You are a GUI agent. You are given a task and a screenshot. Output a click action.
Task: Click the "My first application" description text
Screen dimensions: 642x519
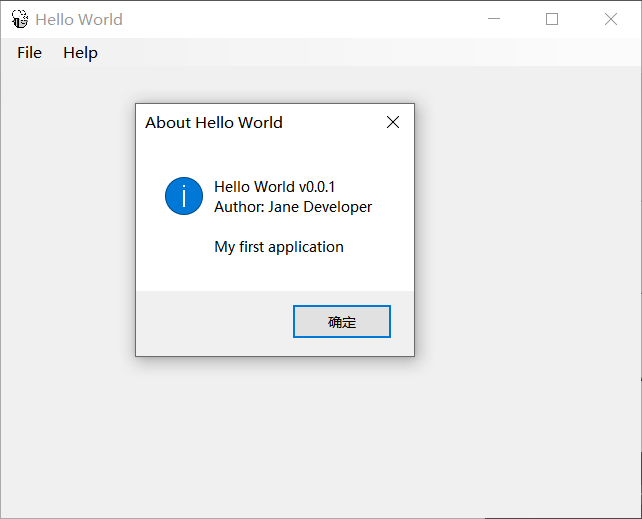[279, 247]
